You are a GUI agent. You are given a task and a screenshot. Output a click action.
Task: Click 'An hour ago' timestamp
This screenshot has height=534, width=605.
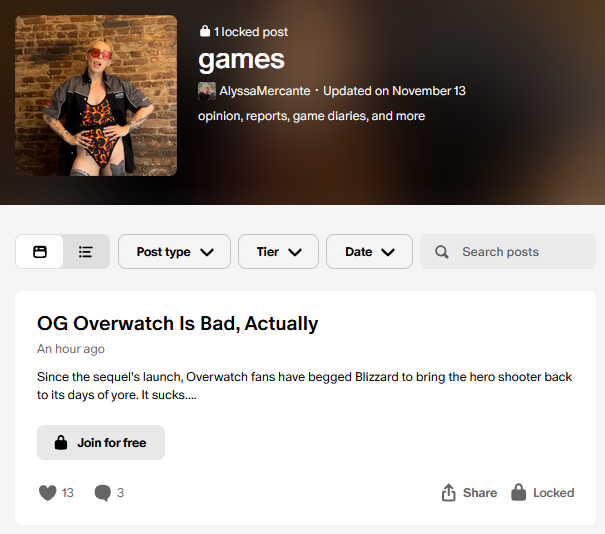[x=71, y=349]
